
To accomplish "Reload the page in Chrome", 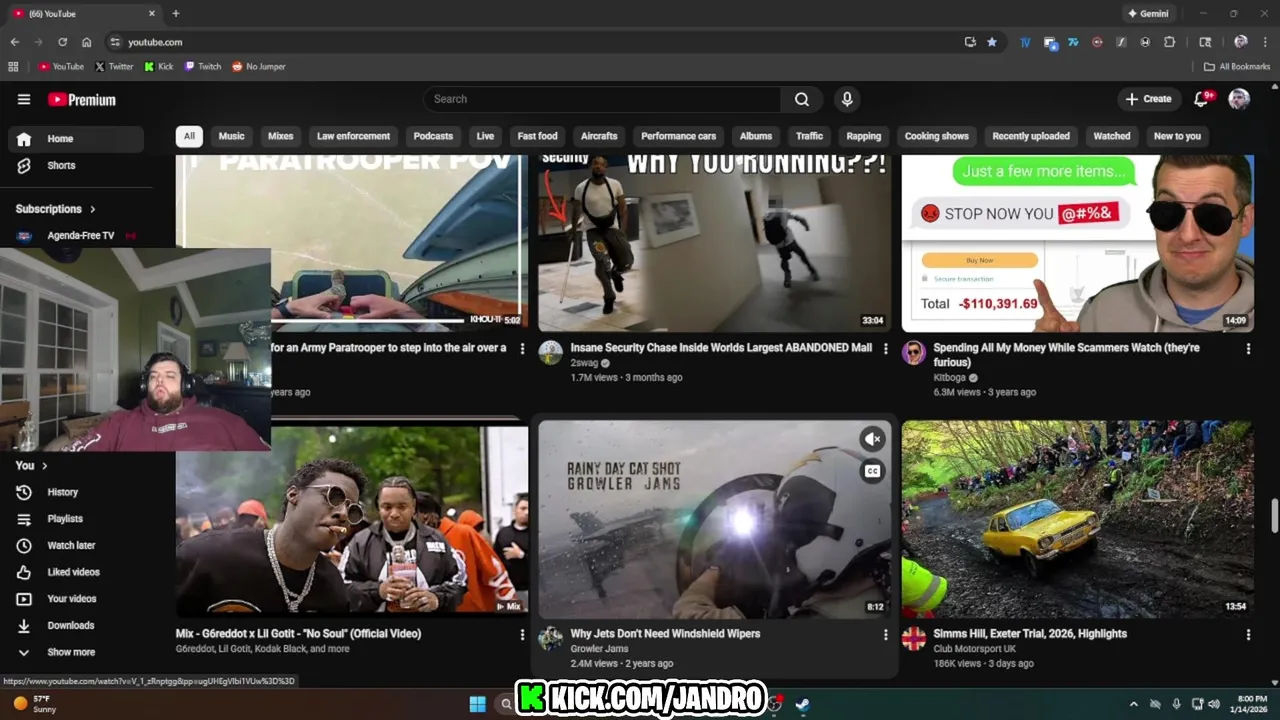I will click(62, 42).
